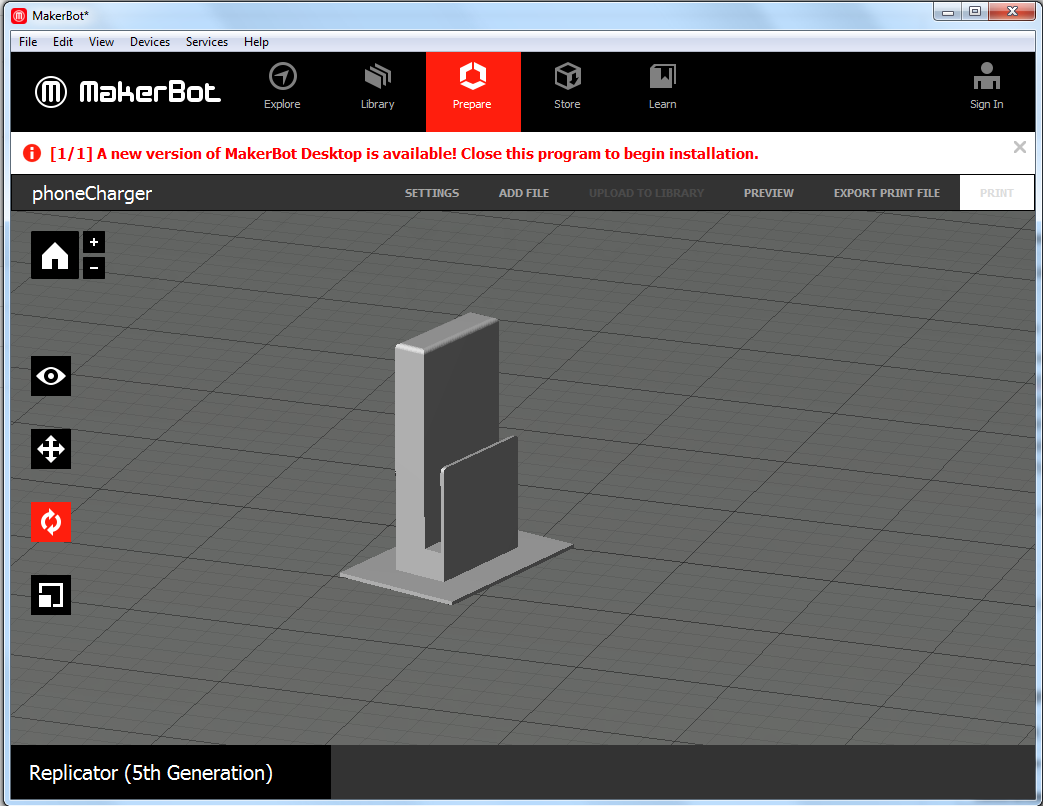
Task: Click the MakerBot logo
Action: click(x=128, y=92)
